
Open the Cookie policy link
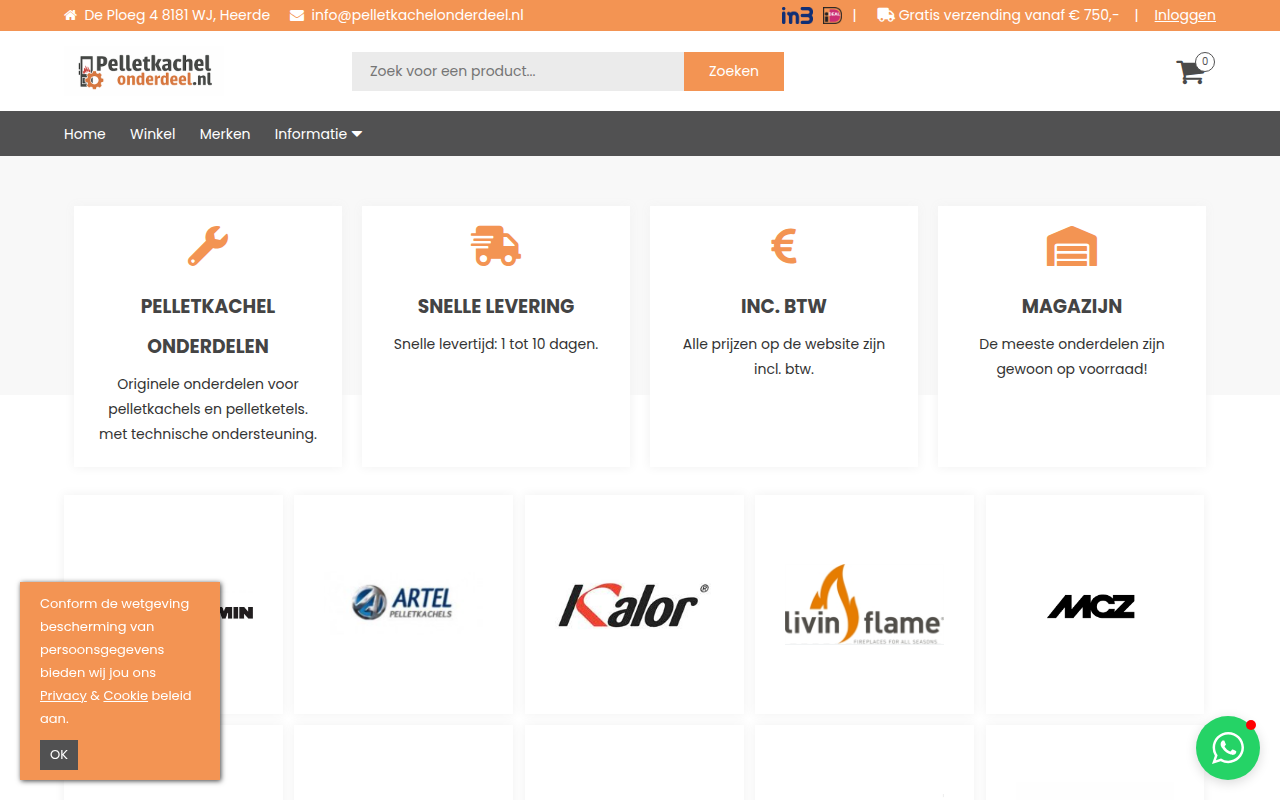pyautogui.click(x=126, y=696)
